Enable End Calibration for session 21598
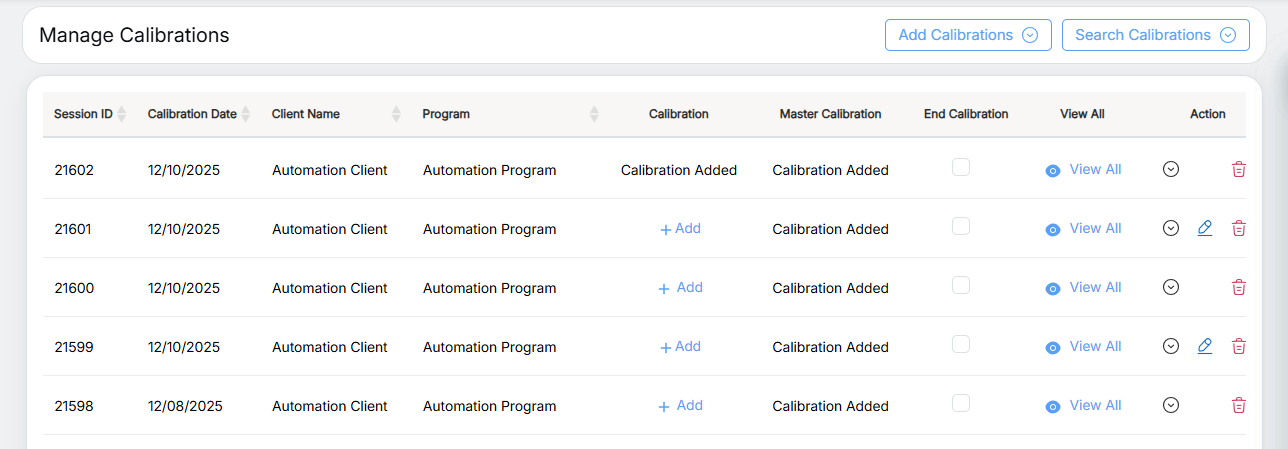Image resolution: width=1288 pixels, height=449 pixels. (x=961, y=404)
